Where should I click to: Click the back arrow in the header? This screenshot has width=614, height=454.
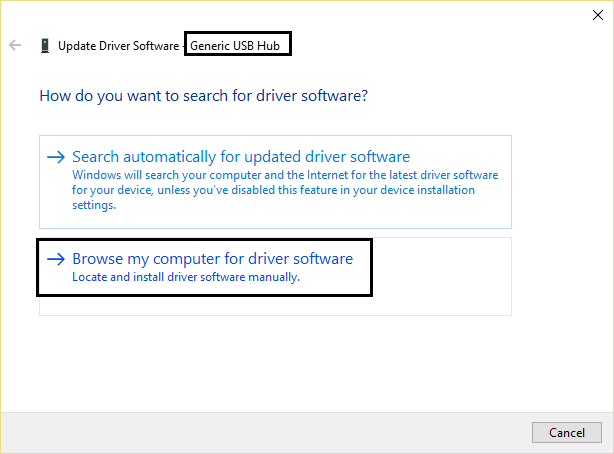15,45
